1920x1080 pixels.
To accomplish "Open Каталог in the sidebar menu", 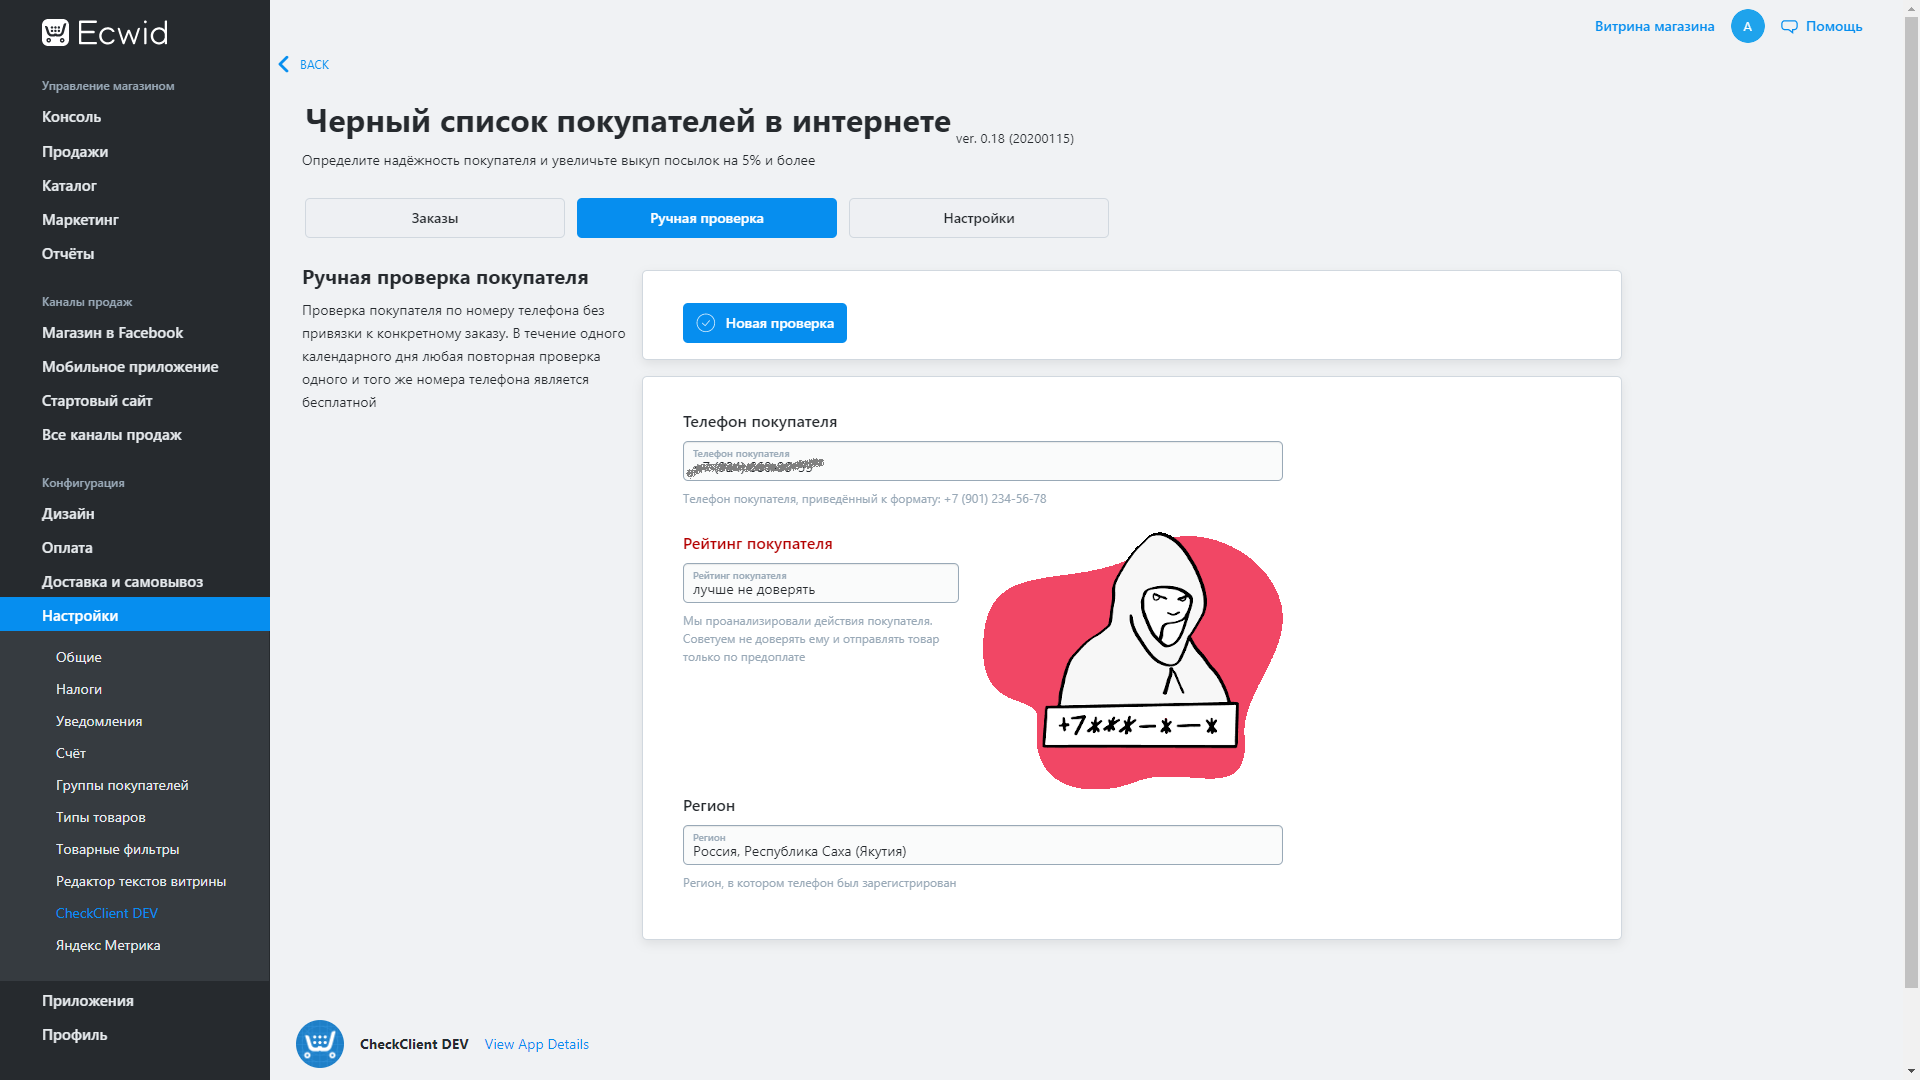I will pyautogui.click(x=69, y=186).
